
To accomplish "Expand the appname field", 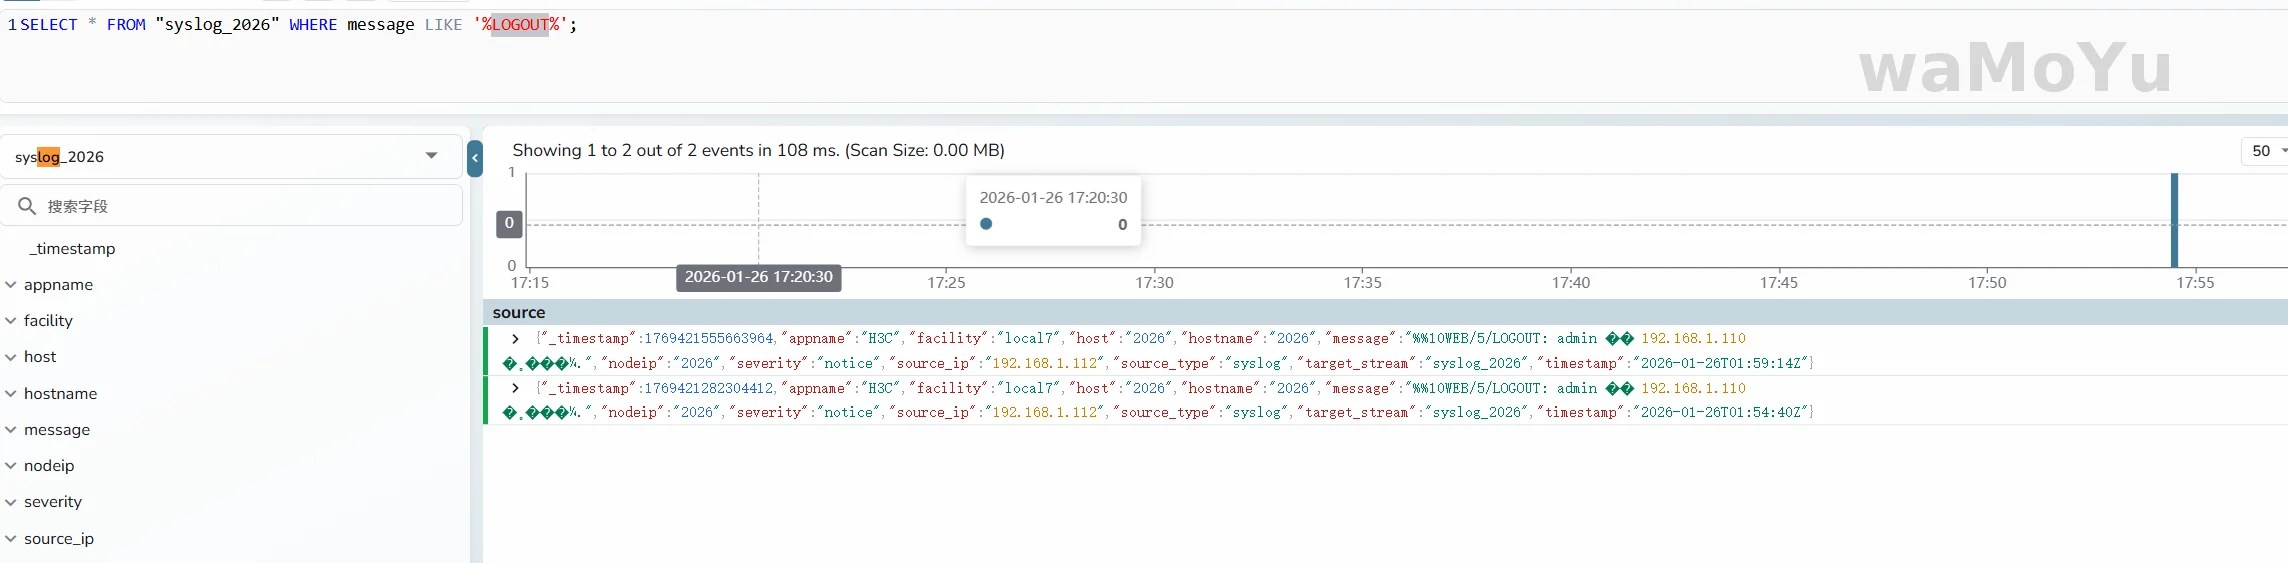I will (11, 285).
